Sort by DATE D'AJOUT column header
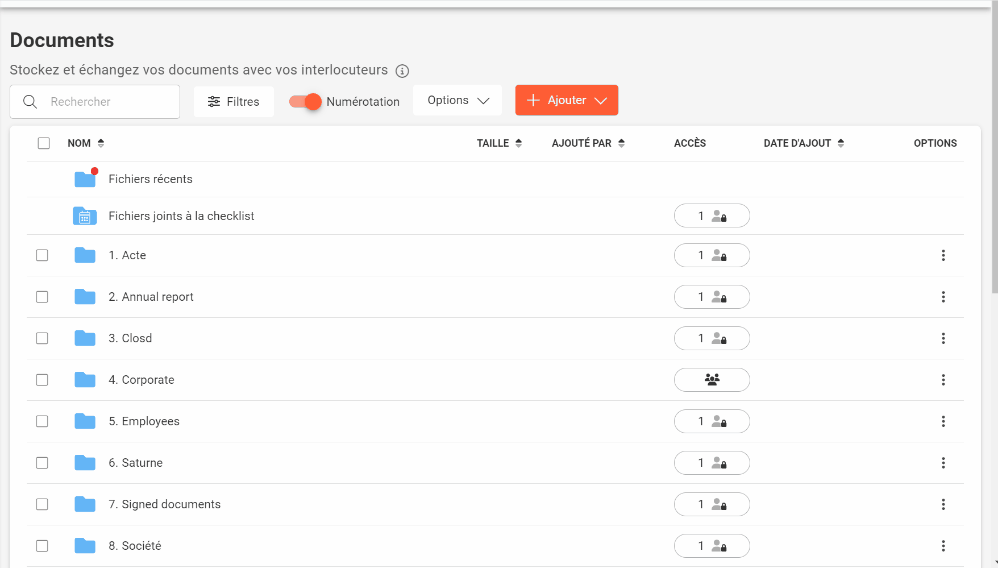 [803, 143]
